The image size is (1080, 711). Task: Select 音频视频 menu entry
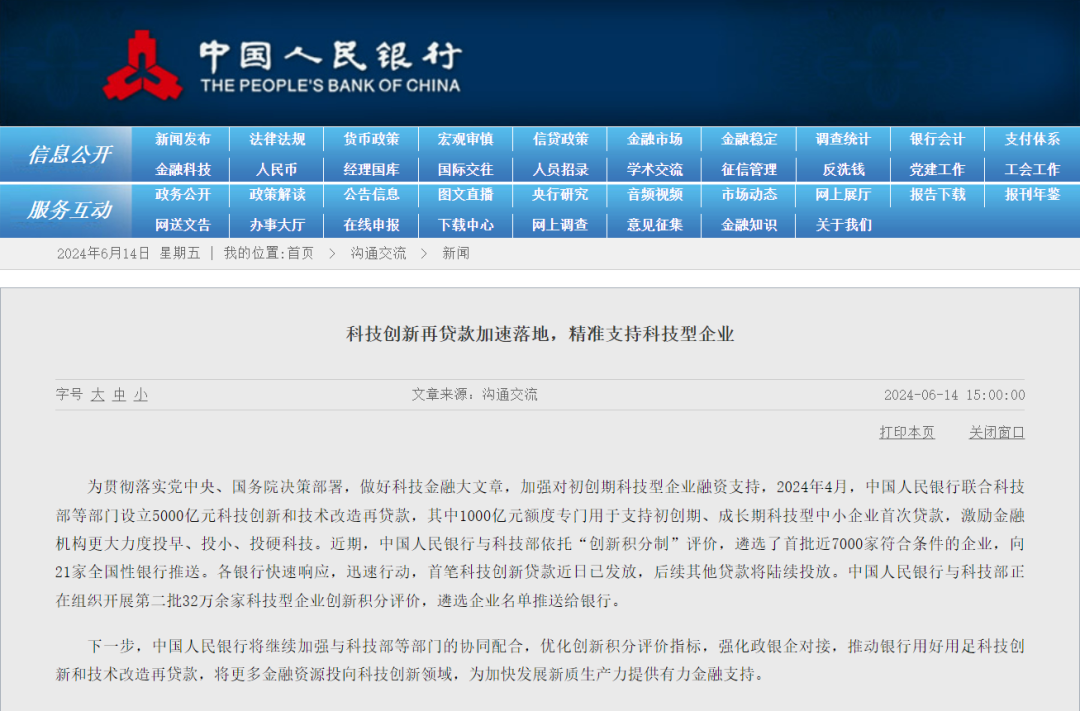point(654,194)
